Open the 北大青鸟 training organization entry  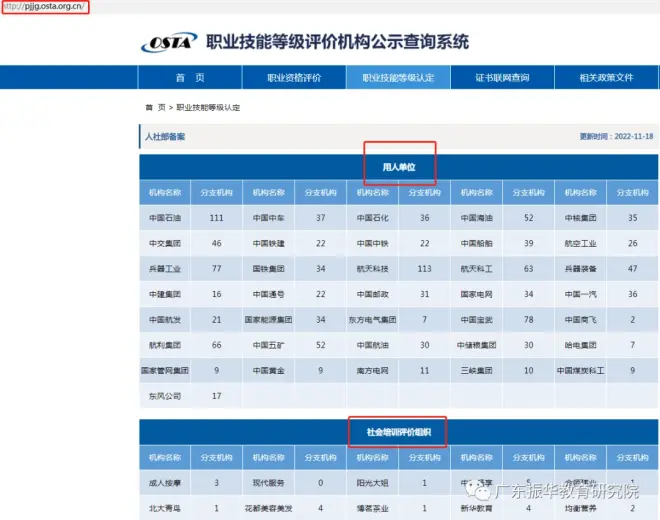(165, 508)
